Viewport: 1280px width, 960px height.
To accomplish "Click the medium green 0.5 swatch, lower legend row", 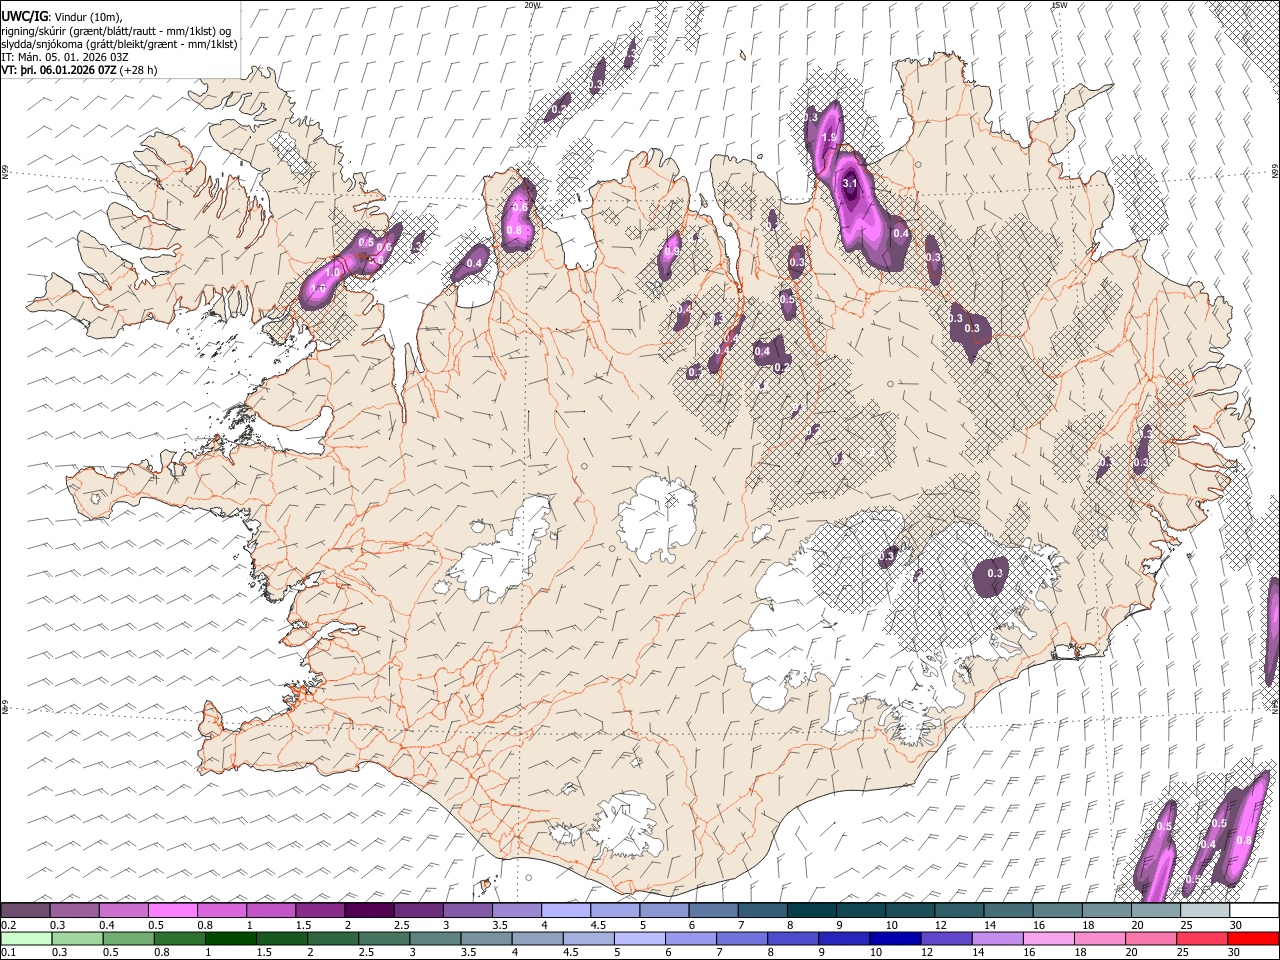I will [x=129, y=938].
